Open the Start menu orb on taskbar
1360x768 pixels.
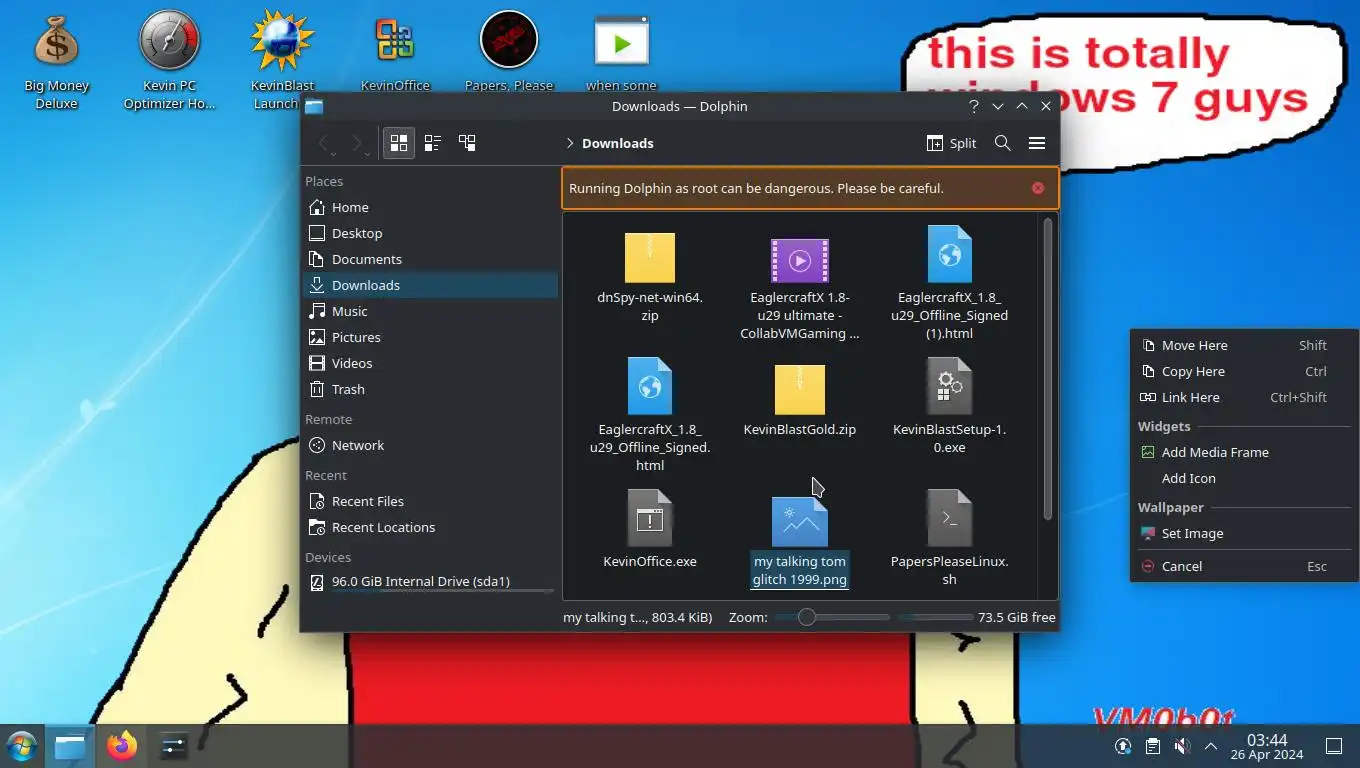pos(21,746)
